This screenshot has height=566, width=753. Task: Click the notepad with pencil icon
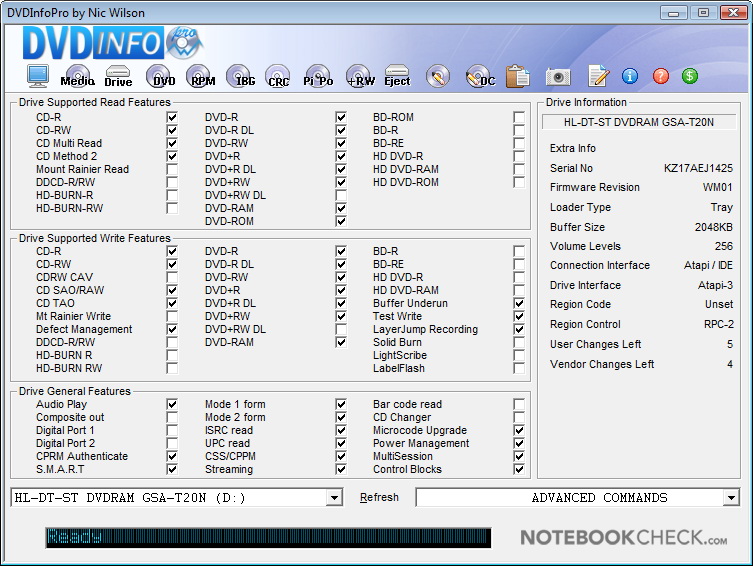598,76
